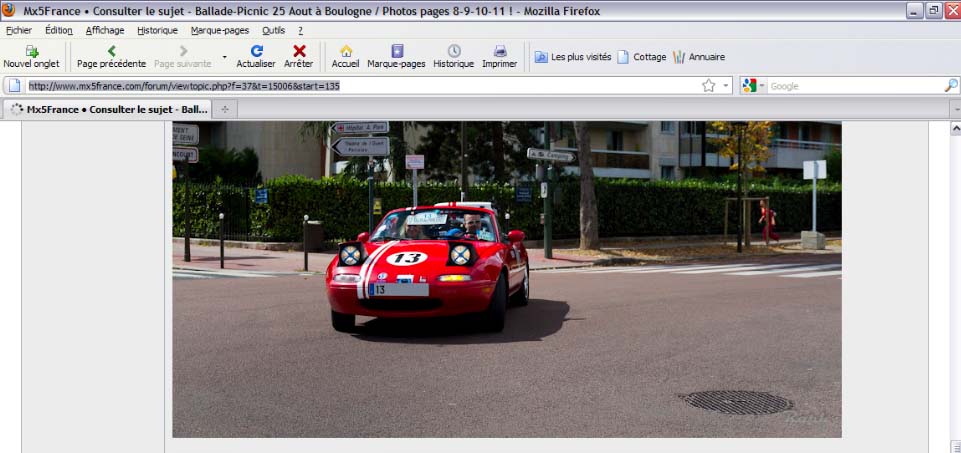Viewport: 961px width, 453px height.
Task: Open the Fichier menu
Action: pyautogui.click(x=19, y=30)
